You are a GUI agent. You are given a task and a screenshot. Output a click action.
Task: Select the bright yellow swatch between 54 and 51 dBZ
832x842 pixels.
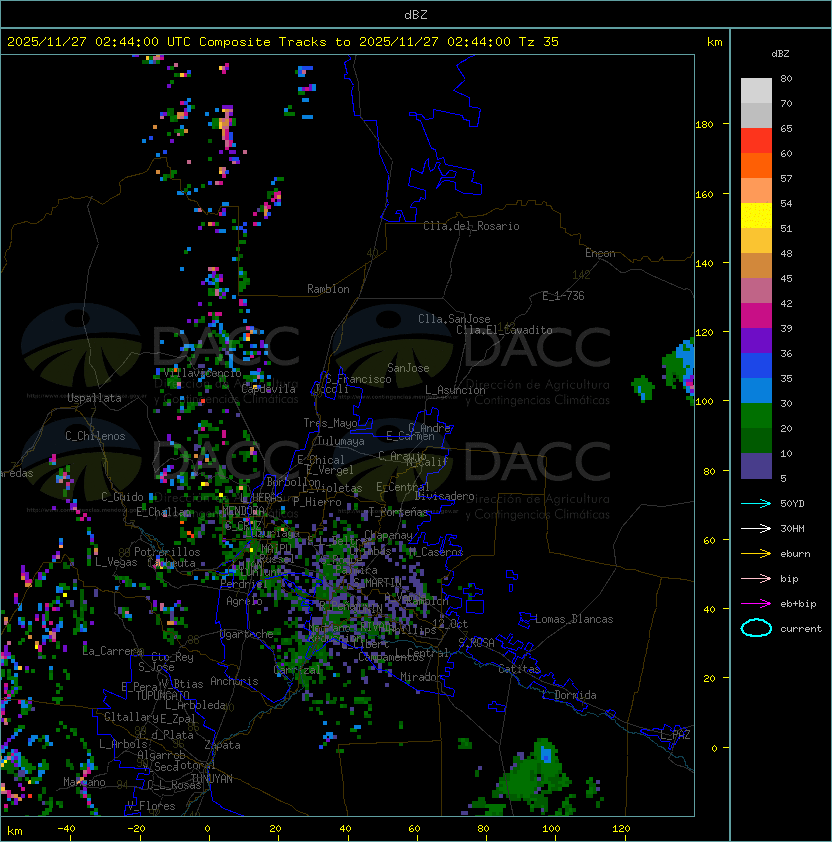[756, 216]
